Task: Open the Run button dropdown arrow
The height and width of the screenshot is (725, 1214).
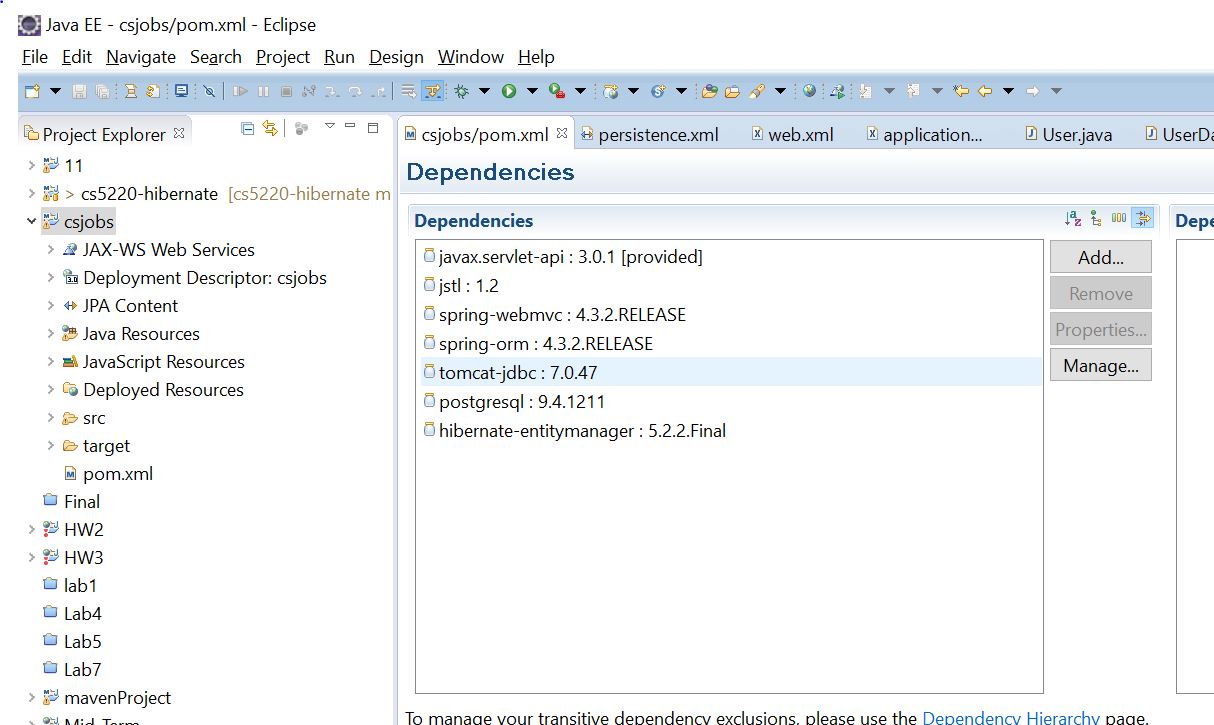Action: (532, 91)
